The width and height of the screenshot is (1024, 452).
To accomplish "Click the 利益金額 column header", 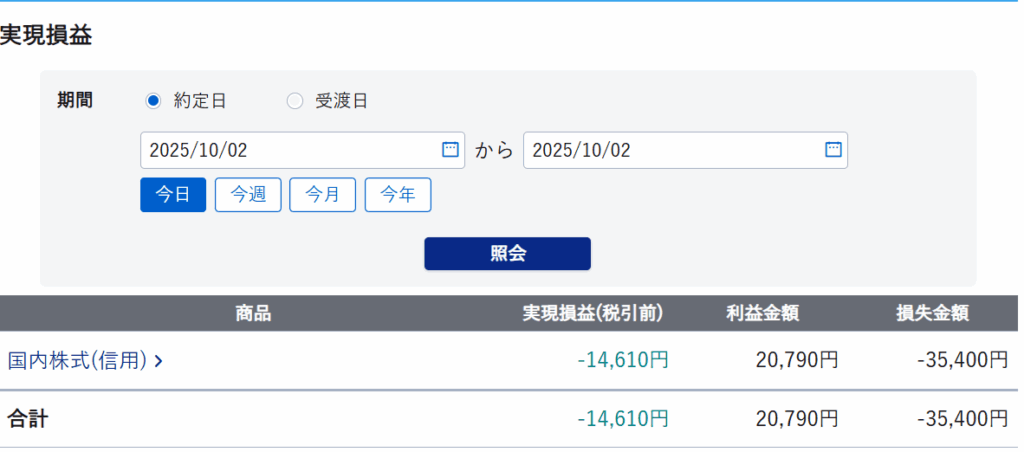I will tap(763, 314).
